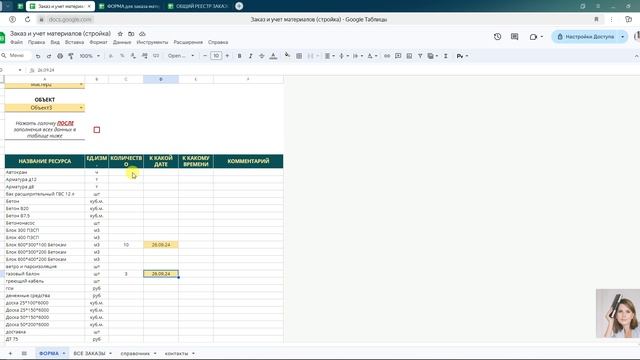The image size is (640, 360).
Task: Activate the paint format tool
Action: tap(71, 56)
